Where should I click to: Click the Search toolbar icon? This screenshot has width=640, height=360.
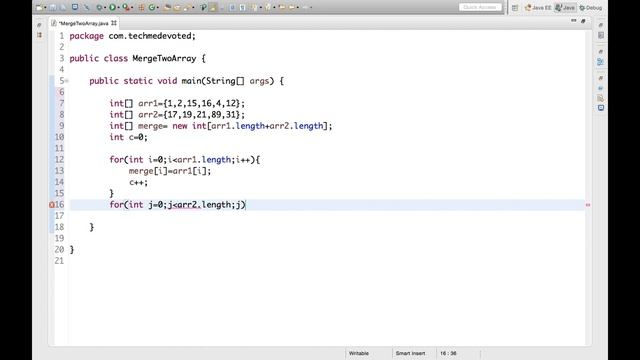click(187, 7)
